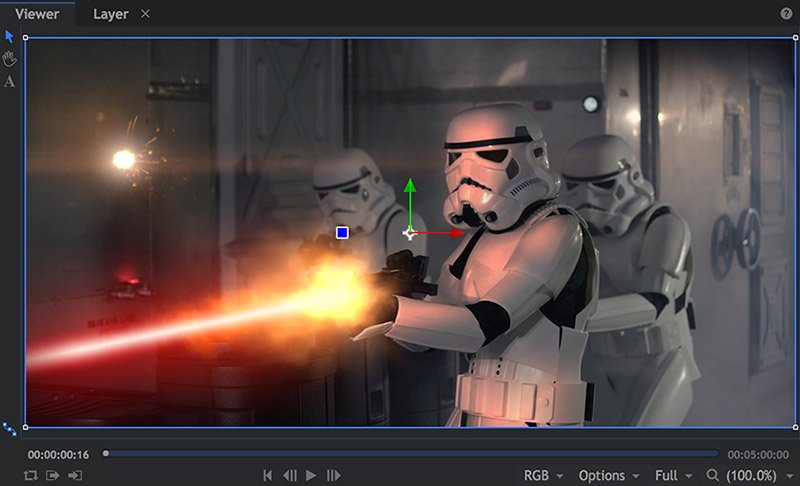Play the viewer preview
The width and height of the screenshot is (800, 486).
[x=311, y=475]
